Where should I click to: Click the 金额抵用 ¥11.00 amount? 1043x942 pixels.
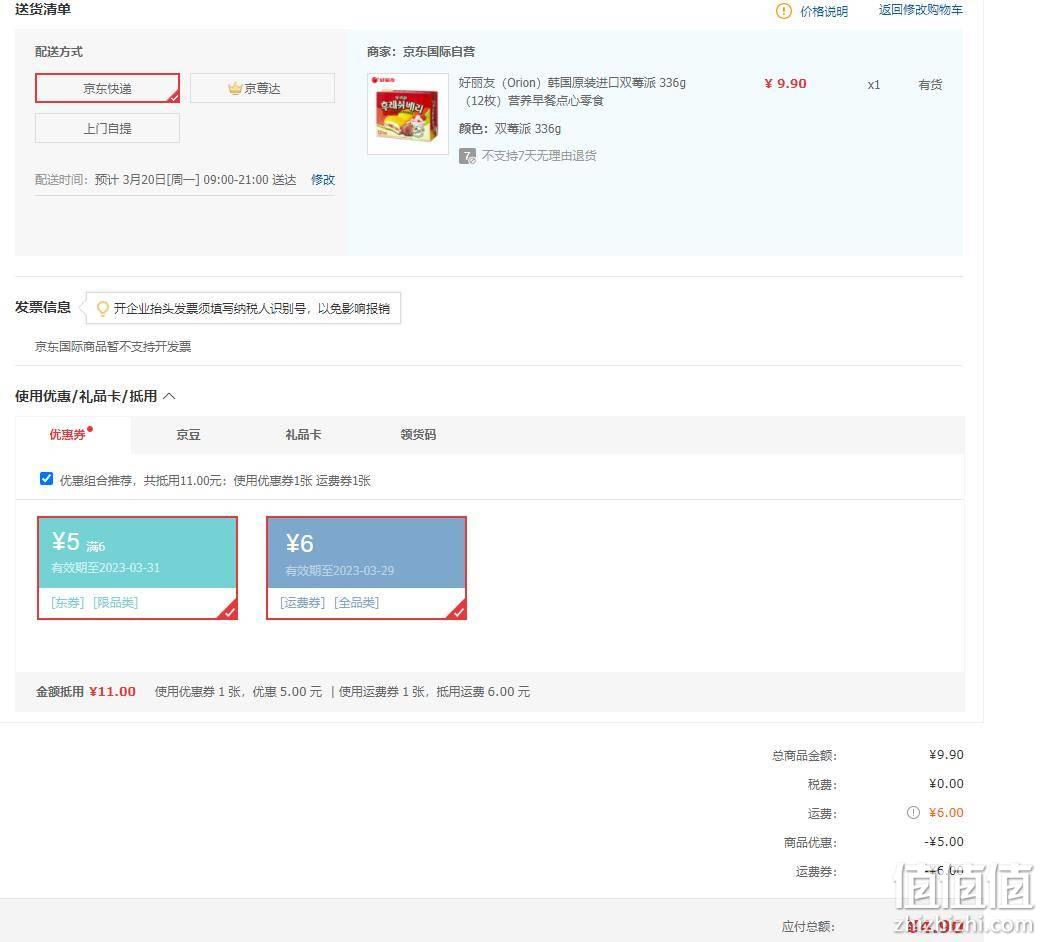click(x=112, y=692)
